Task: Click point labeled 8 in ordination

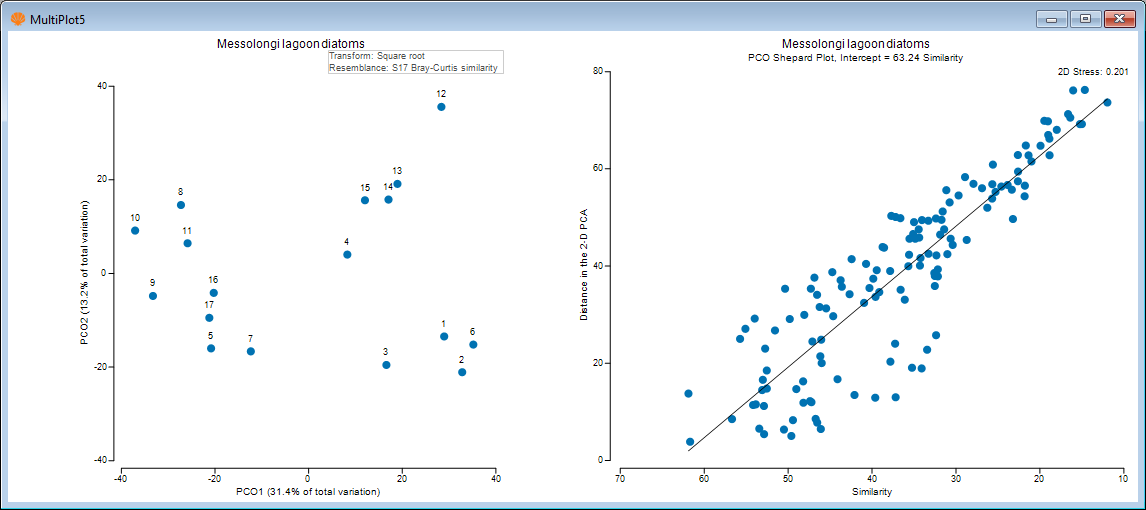Action: point(181,205)
